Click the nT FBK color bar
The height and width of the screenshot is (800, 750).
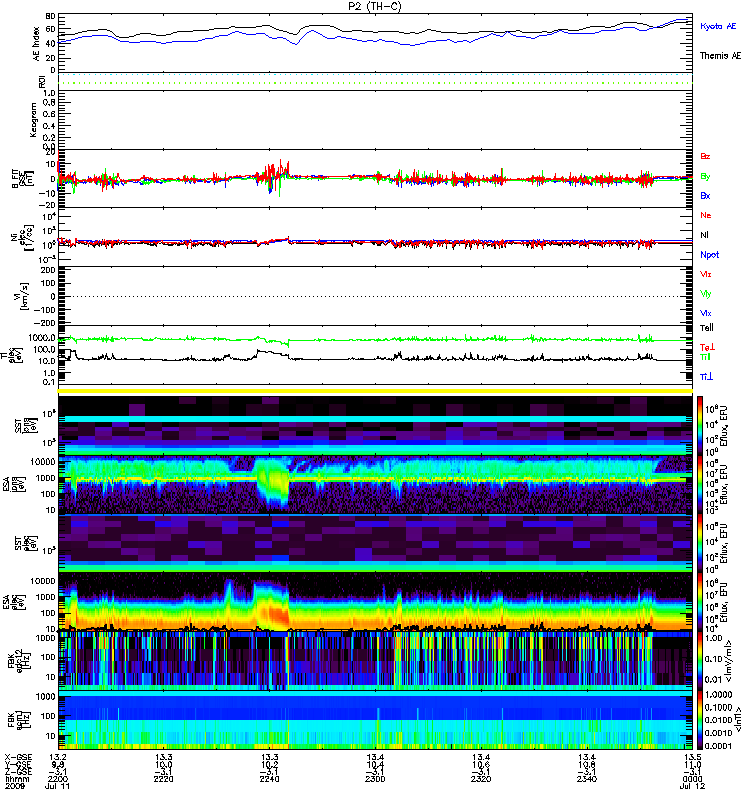tap(700, 720)
